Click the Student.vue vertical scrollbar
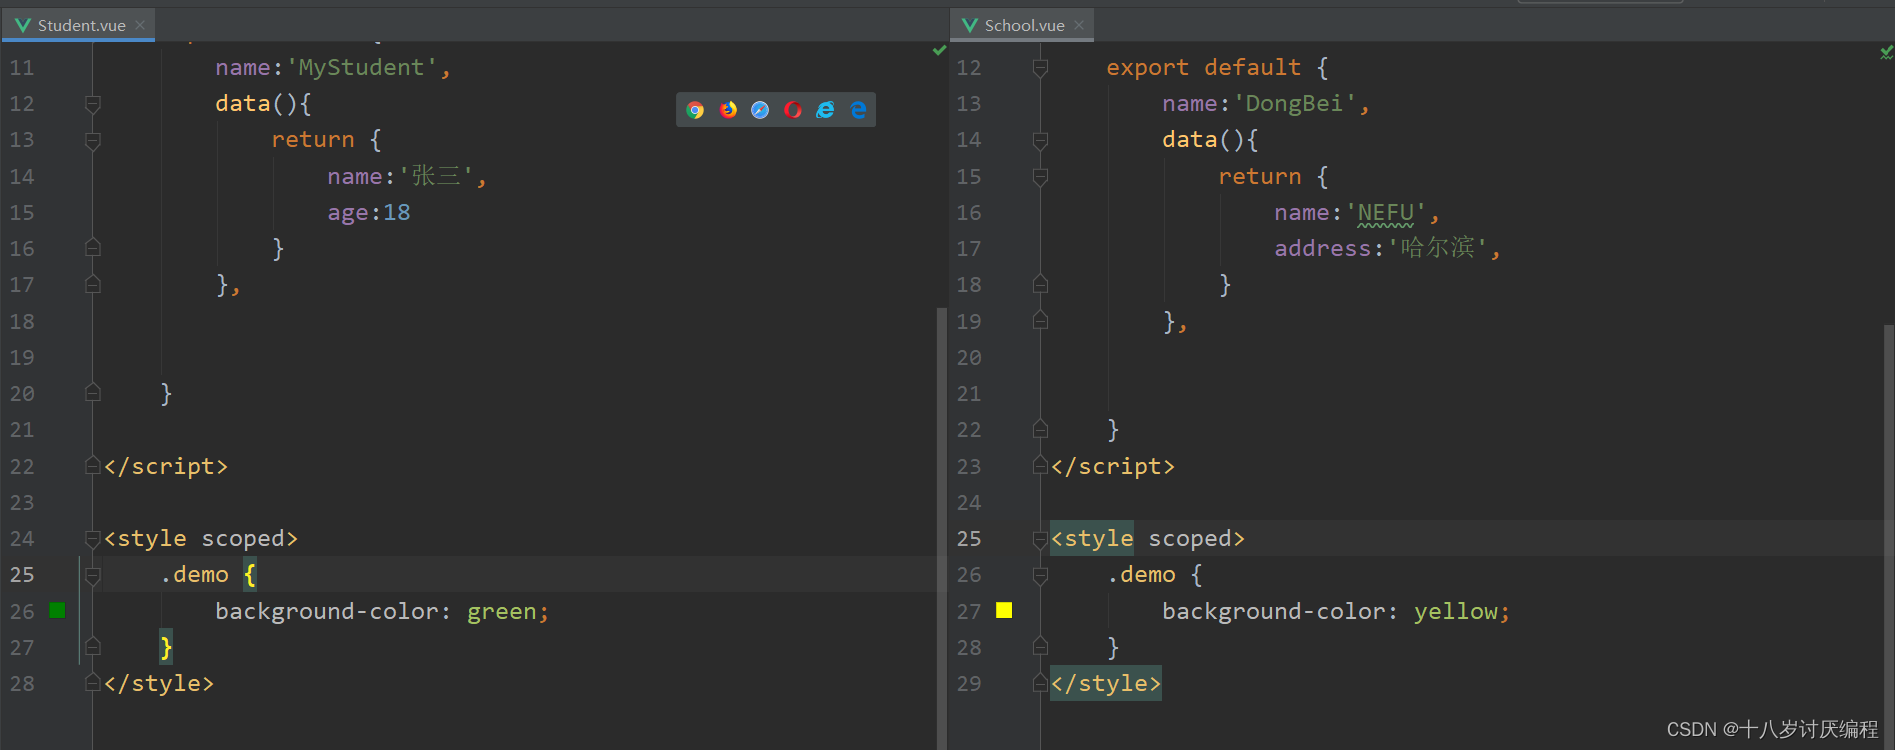This screenshot has height=750, width=1895. point(941,528)
